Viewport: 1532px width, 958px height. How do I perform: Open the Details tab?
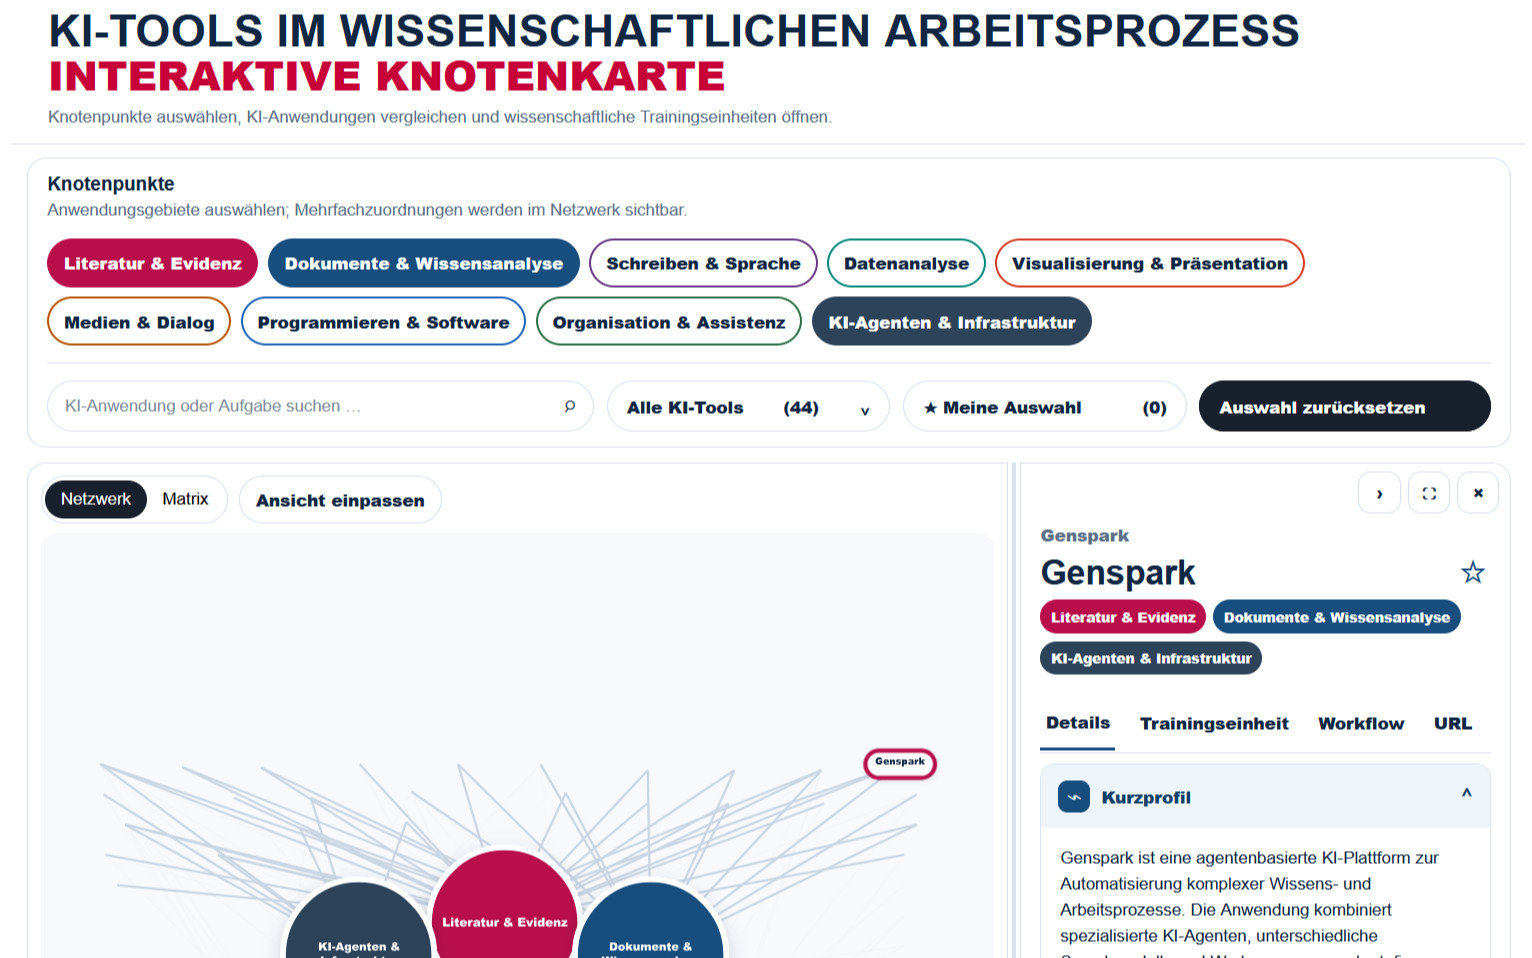1078,723
